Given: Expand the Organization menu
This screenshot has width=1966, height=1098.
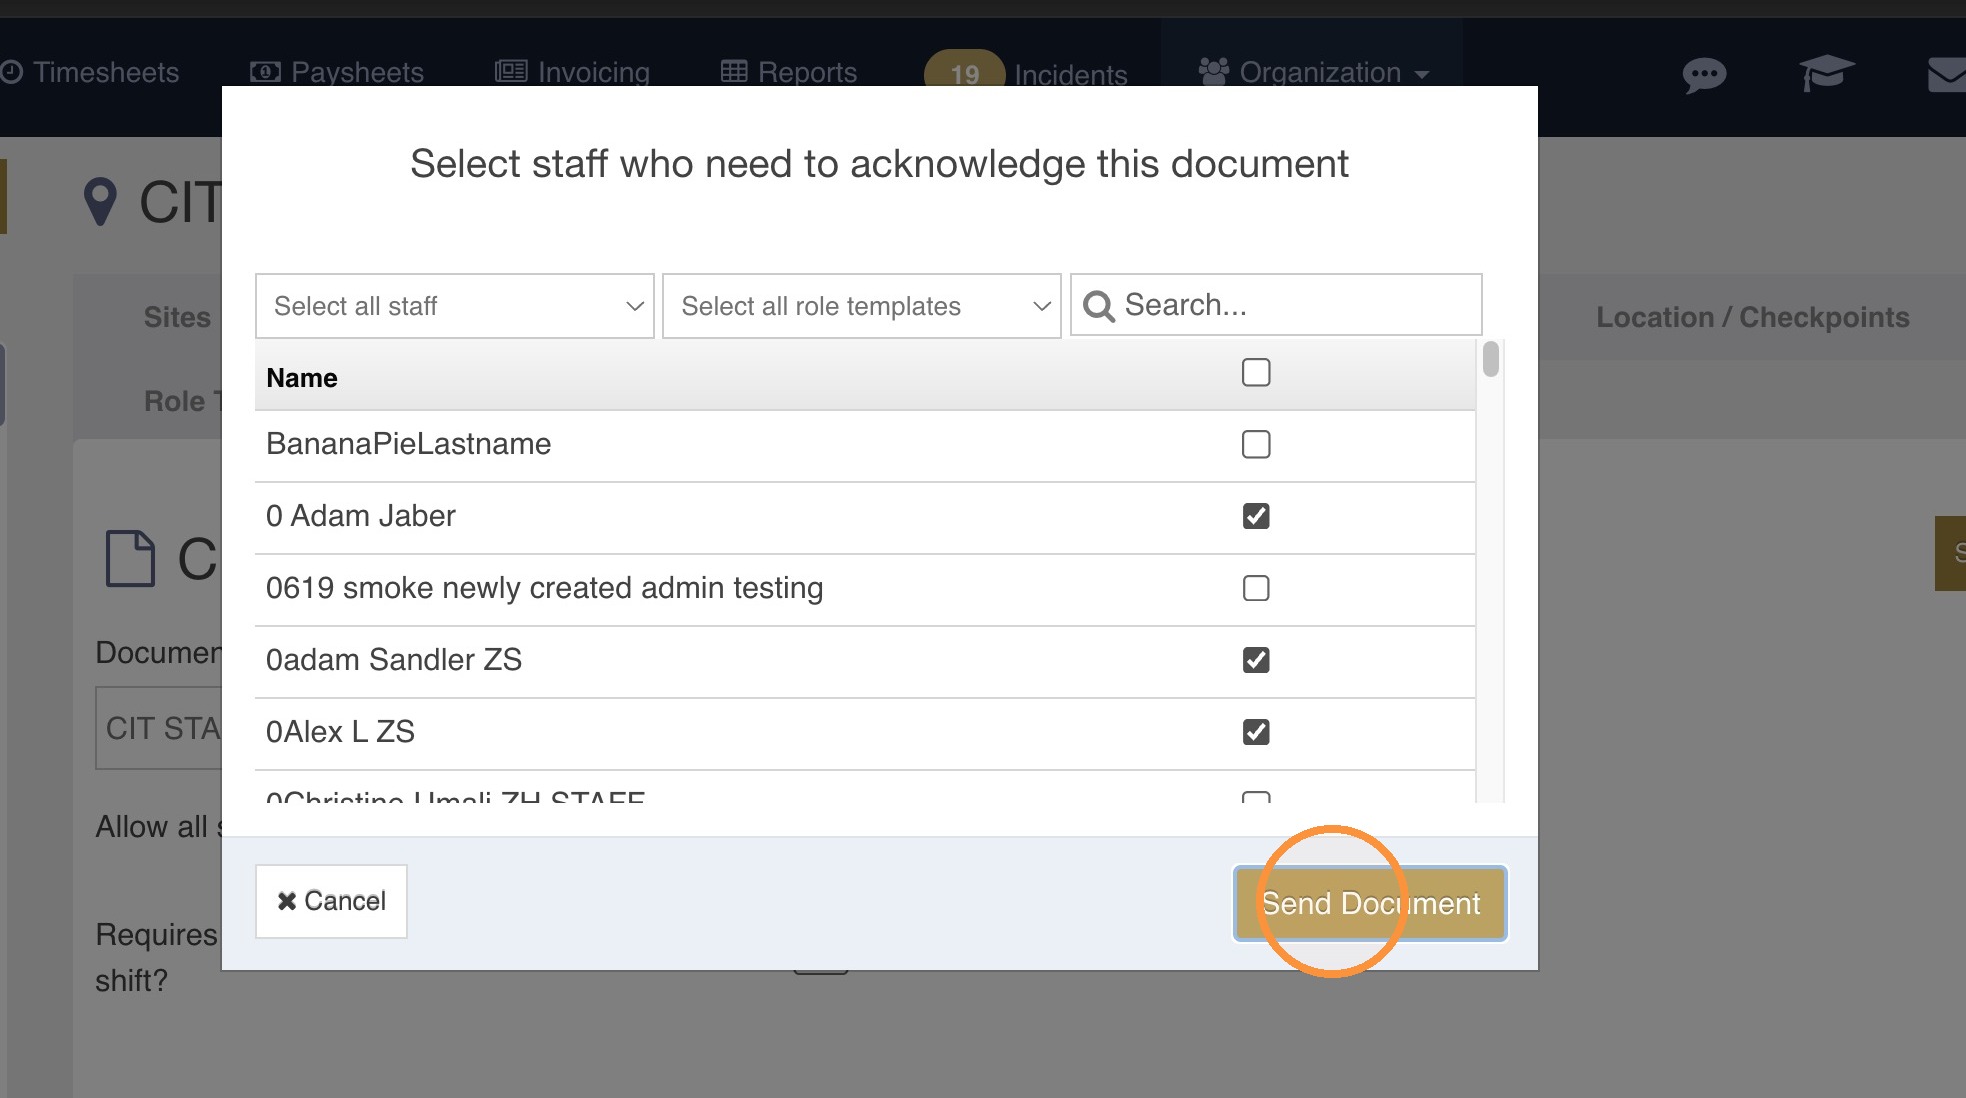Looking at the screenshot, I should click(x=1313, y=72).
